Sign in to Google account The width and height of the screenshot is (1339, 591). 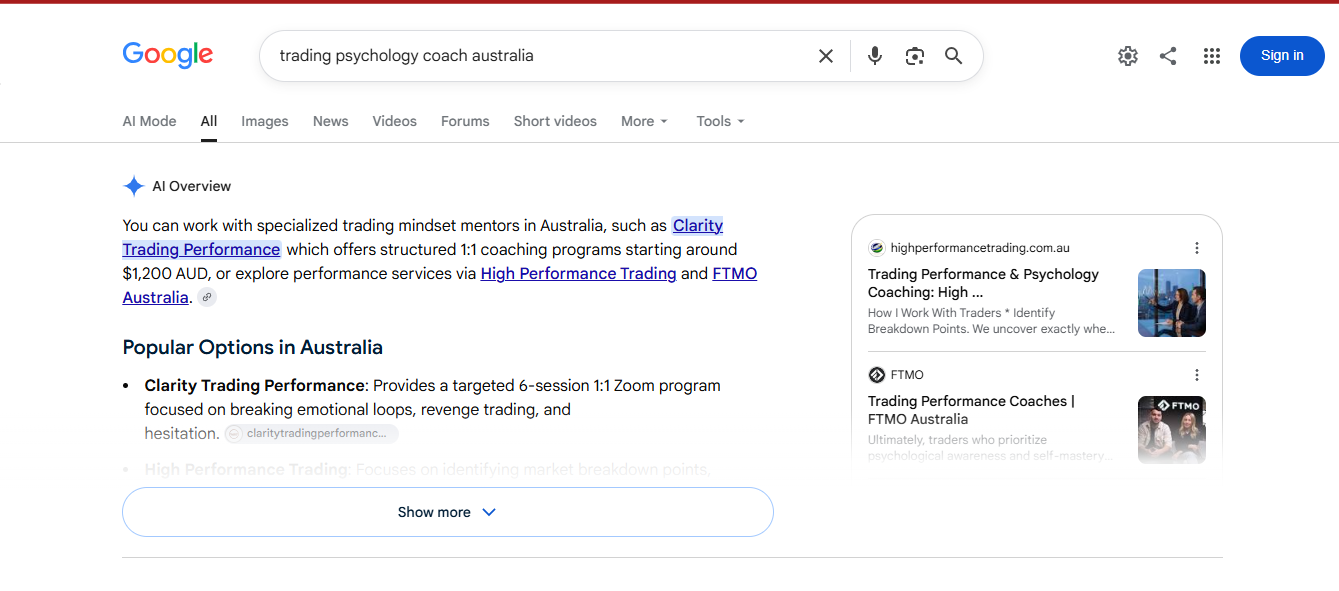coord(1282,56)
